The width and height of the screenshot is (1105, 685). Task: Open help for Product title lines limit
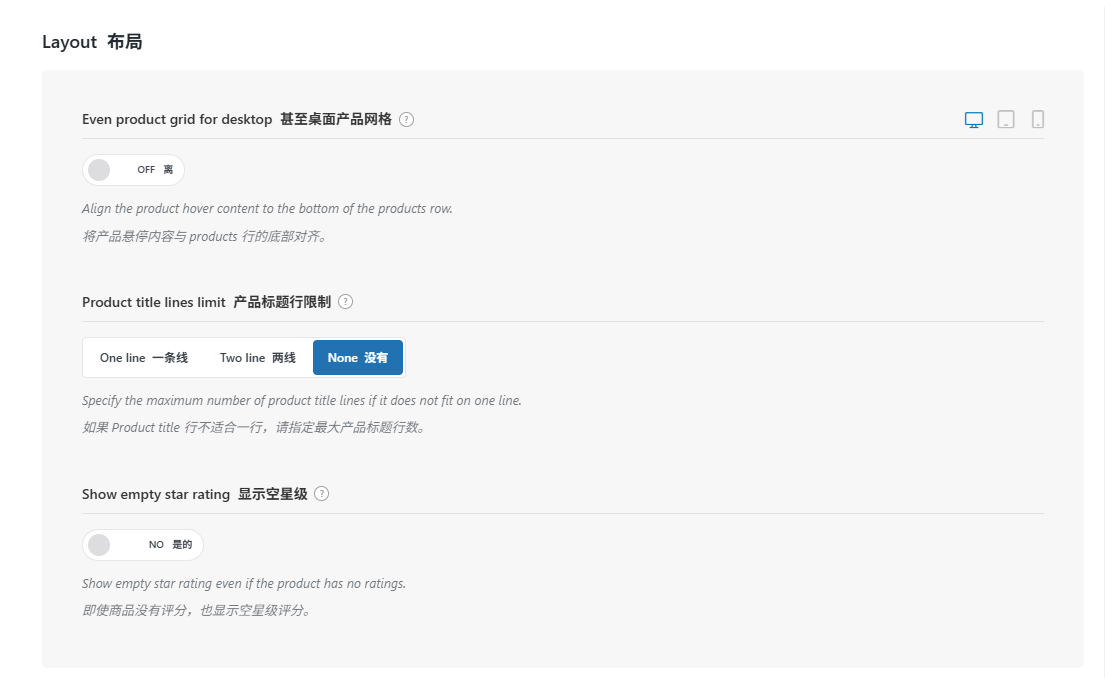(x=345, y=302)
